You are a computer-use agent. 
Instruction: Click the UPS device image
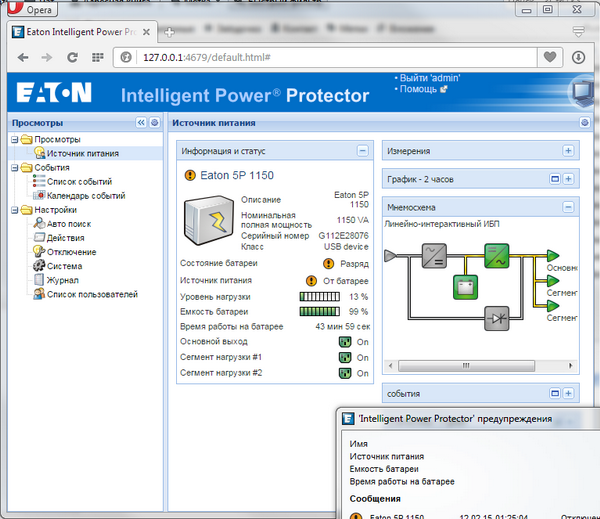pyautogui.click(x=209, y=220)
